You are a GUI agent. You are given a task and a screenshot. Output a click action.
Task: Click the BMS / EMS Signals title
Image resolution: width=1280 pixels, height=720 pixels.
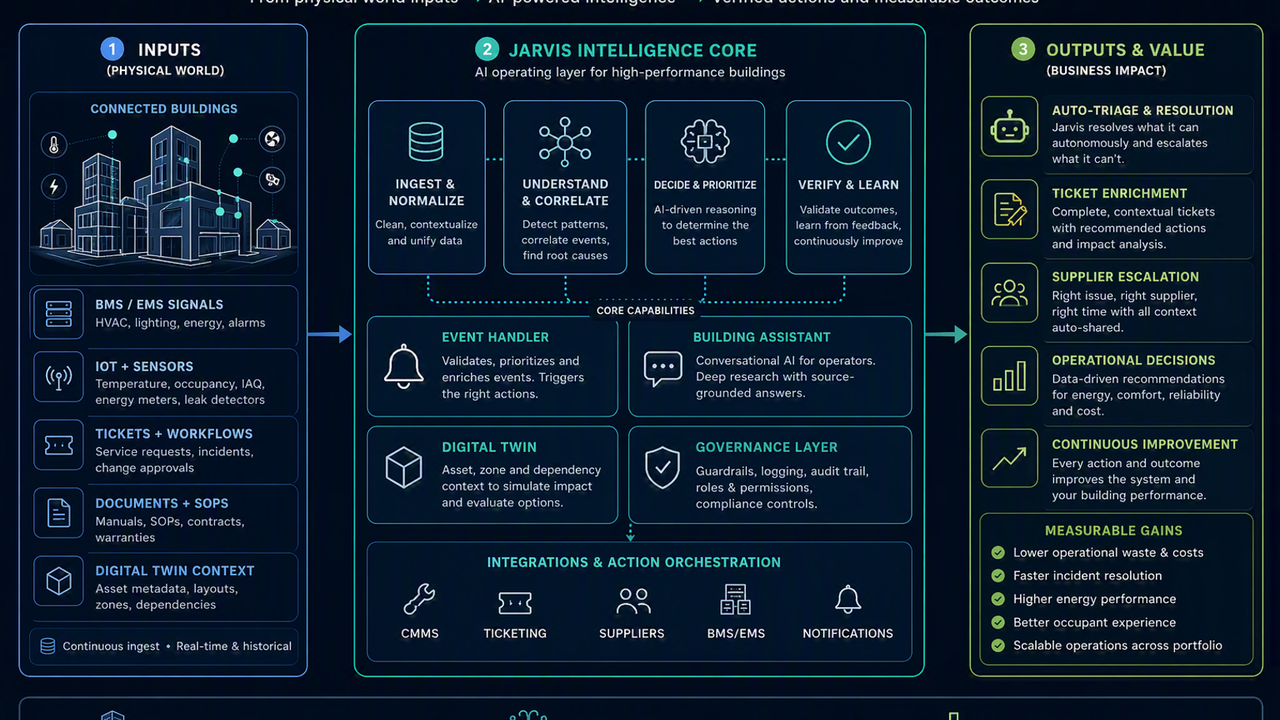159,305
